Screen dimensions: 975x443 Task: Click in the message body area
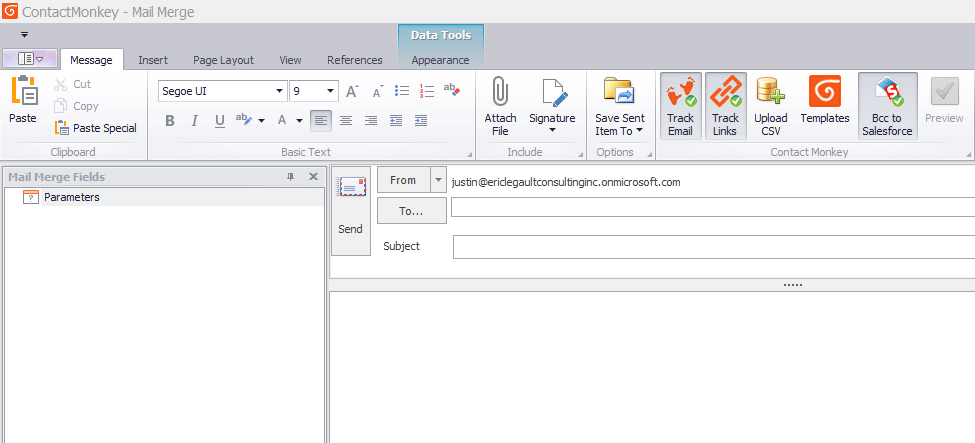pos(652,367)
